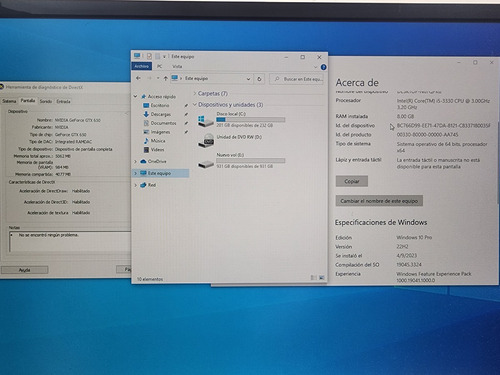
Task: Click the Back arrow in File Explorer
Action: 138,78
